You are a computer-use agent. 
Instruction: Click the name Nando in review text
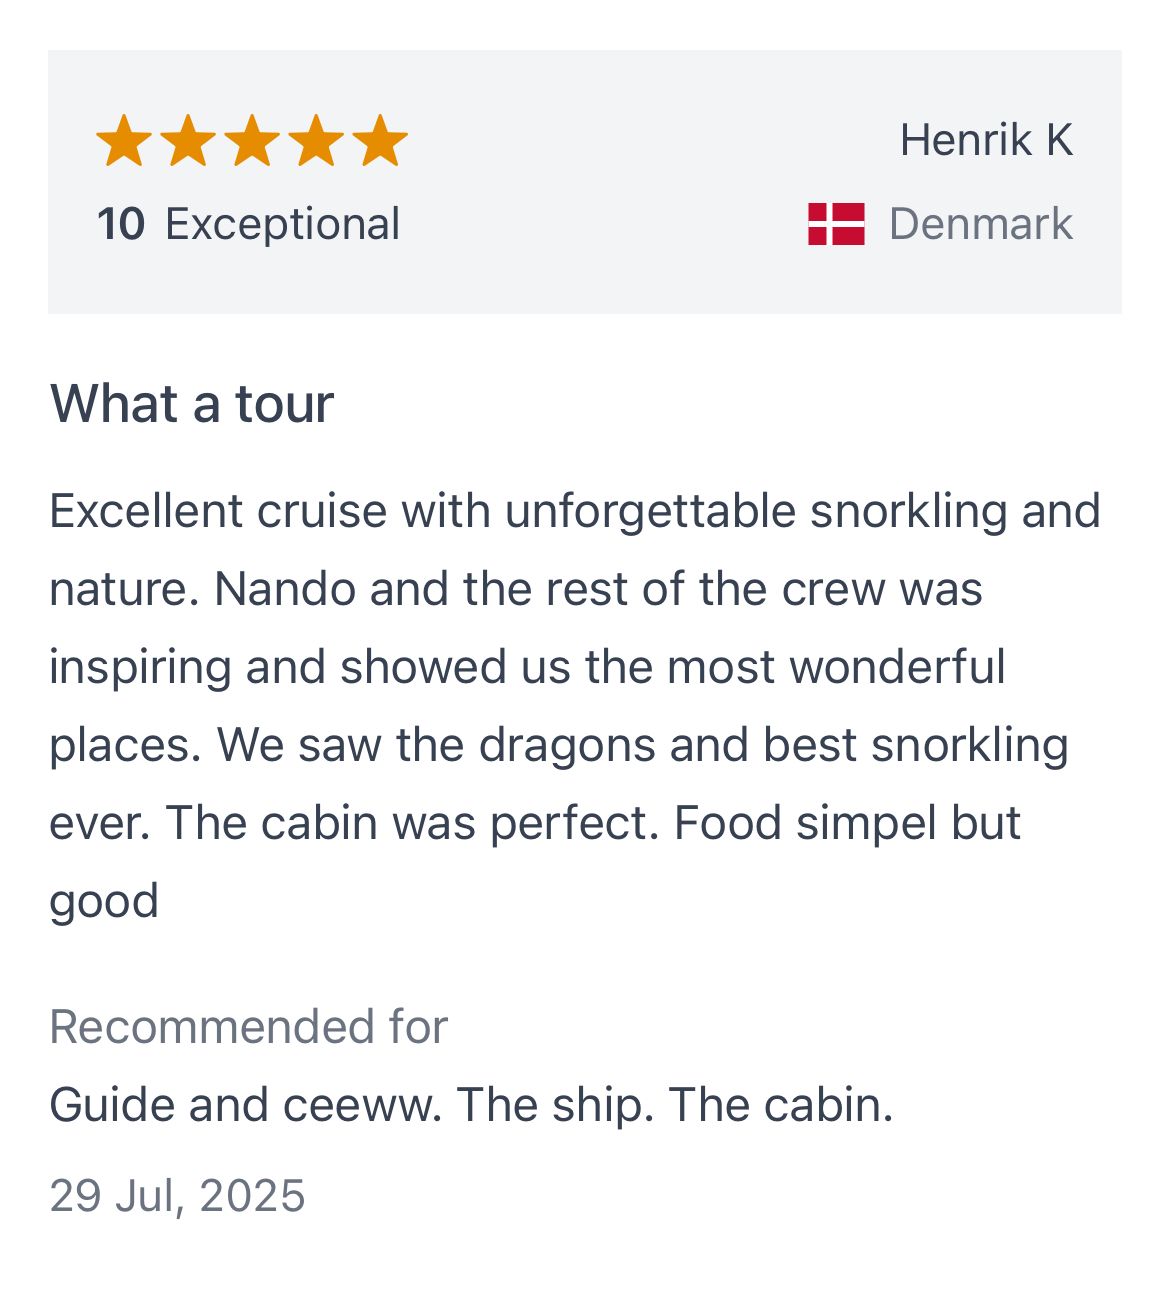(x=285, y=589)
